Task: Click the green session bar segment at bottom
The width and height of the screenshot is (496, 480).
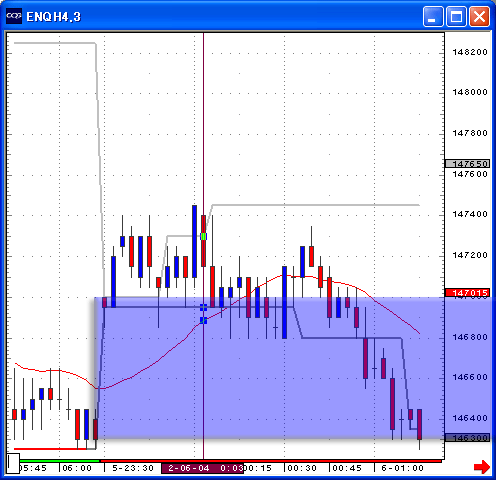Action: pos(59,461)
